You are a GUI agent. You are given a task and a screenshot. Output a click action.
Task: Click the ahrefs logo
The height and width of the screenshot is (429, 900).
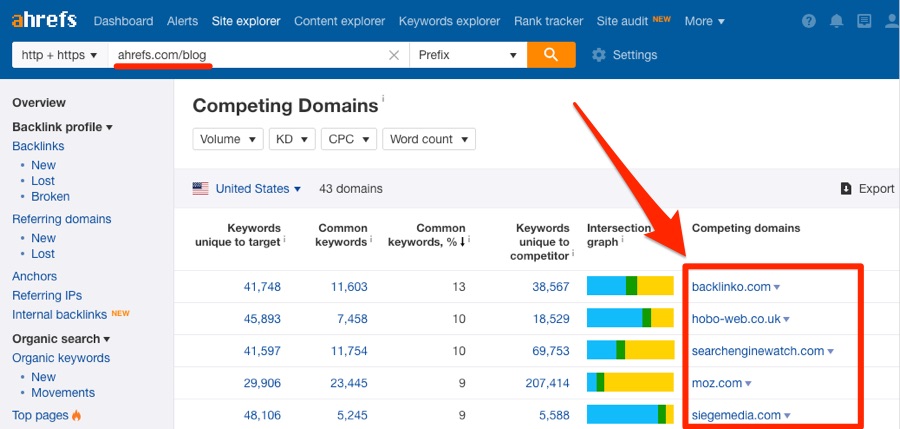point(44,20)
